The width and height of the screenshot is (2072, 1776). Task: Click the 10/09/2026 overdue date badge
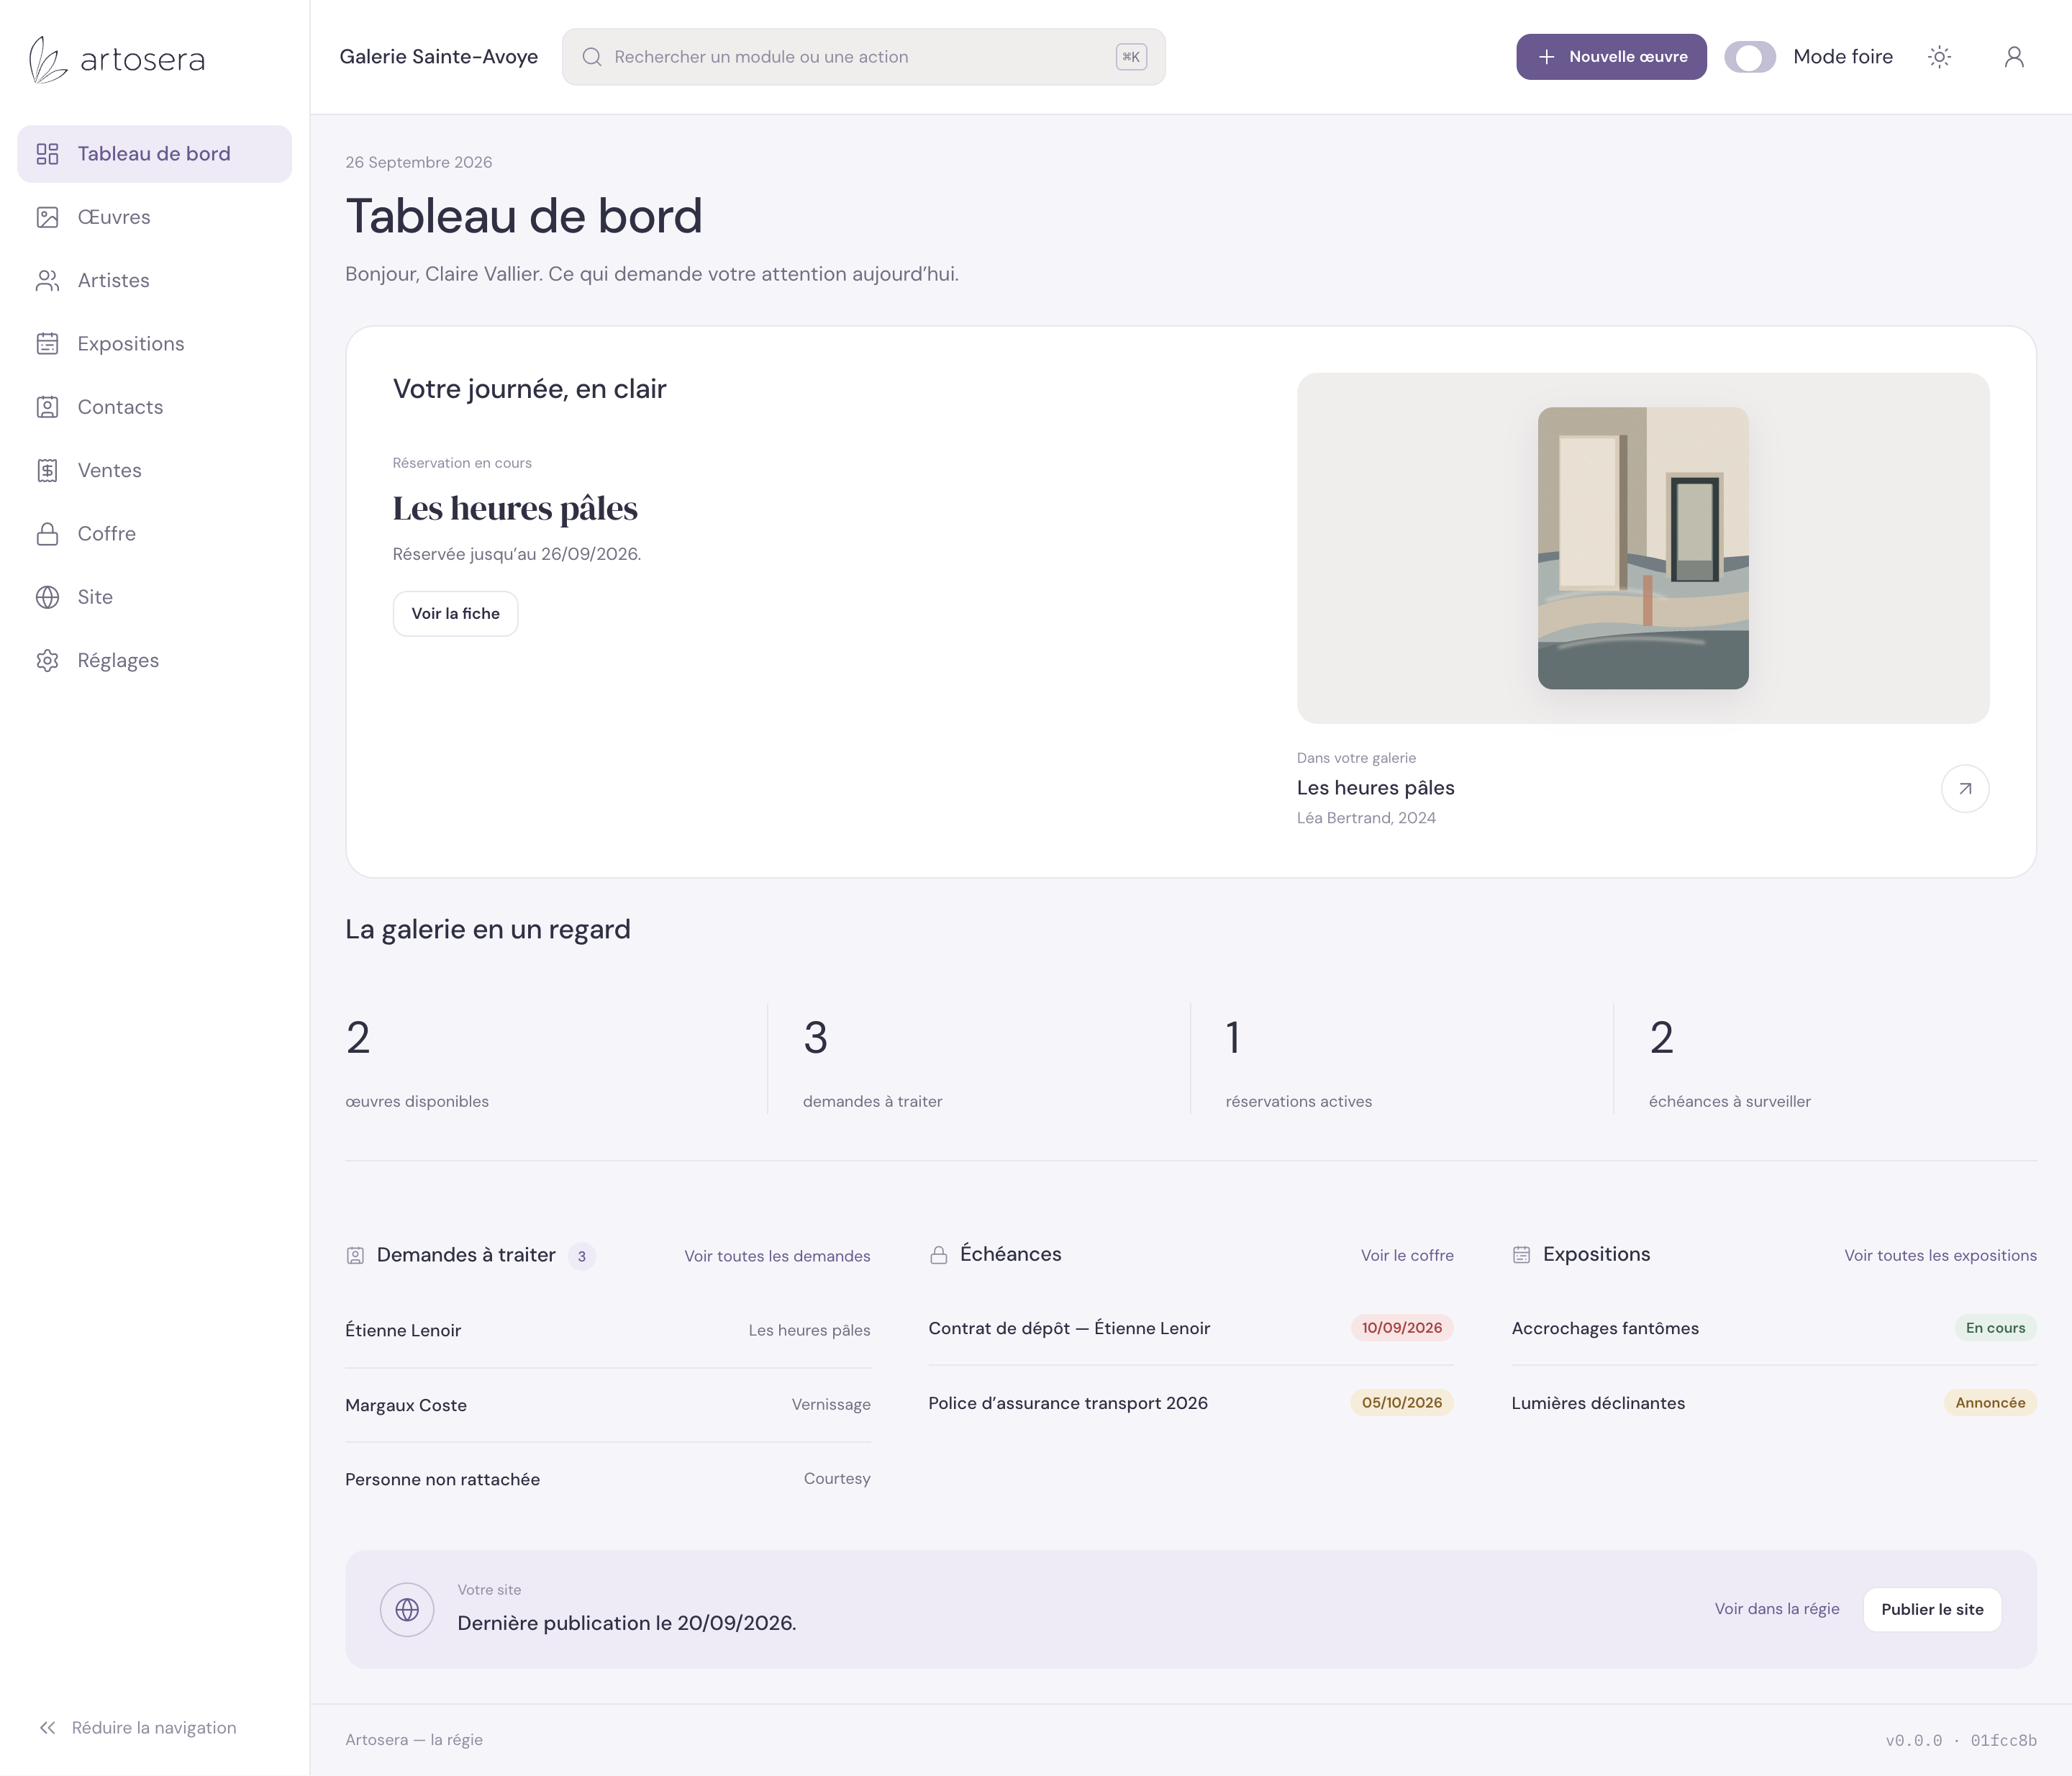[1402, 1328]
